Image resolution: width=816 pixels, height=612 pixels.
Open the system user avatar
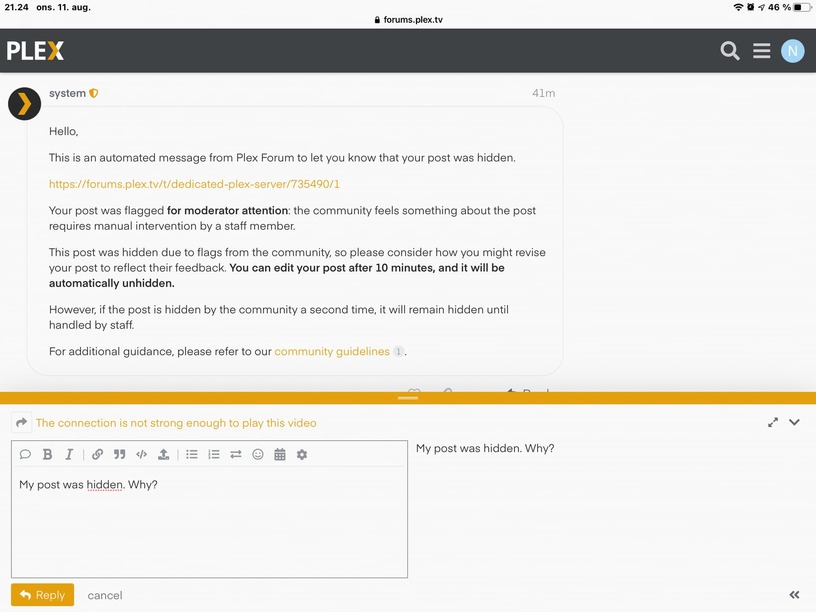coord(24,104)
